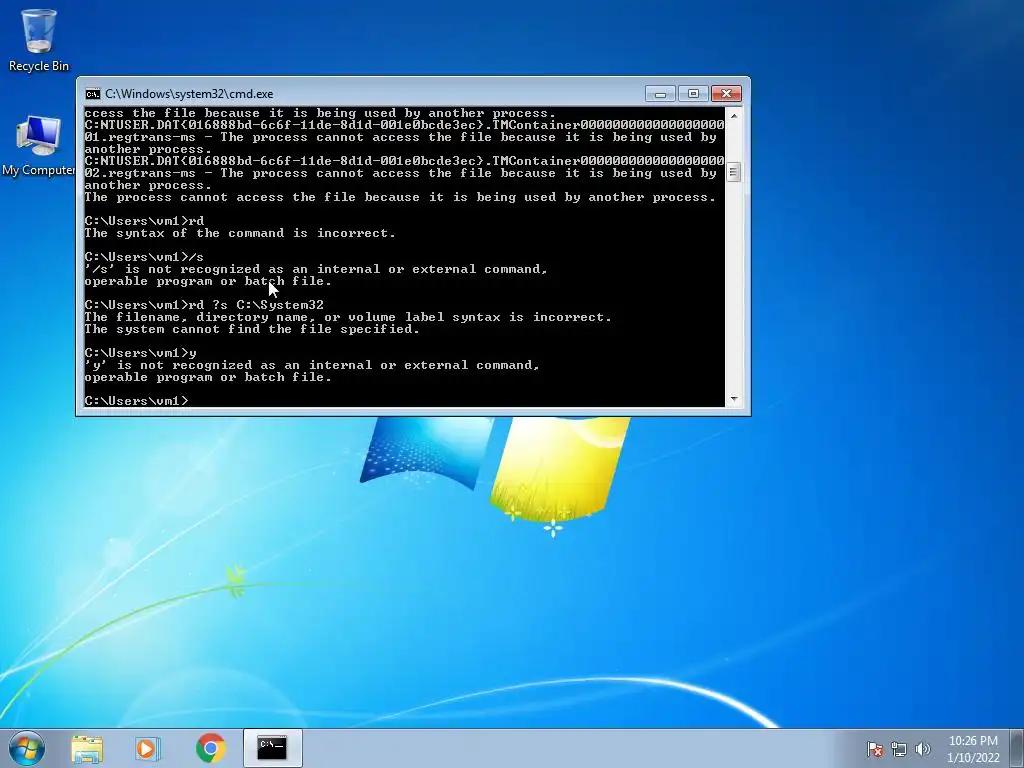Click the 'C:\Users\vm1>rd' command line
Viewport: 1024px width, 768px height.
(x=144, y=221)
